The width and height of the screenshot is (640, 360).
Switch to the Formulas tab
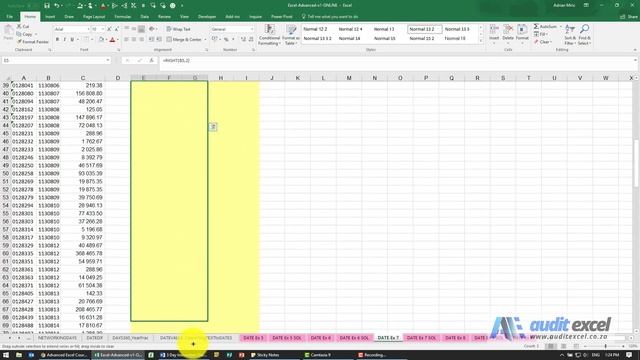[122, 17]
